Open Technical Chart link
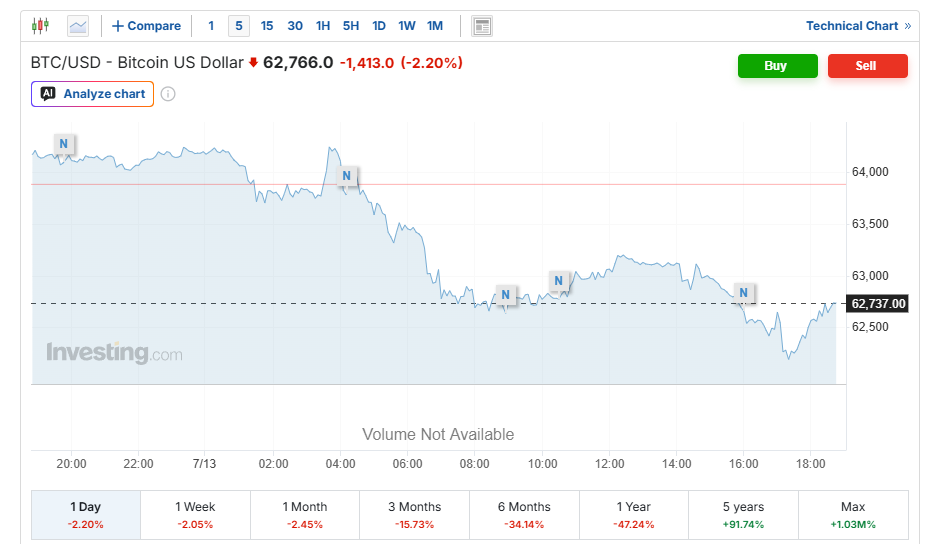Image resolution: width=932 pixels, height=544 pixels. pyautogui.click(x=858, y=26)
